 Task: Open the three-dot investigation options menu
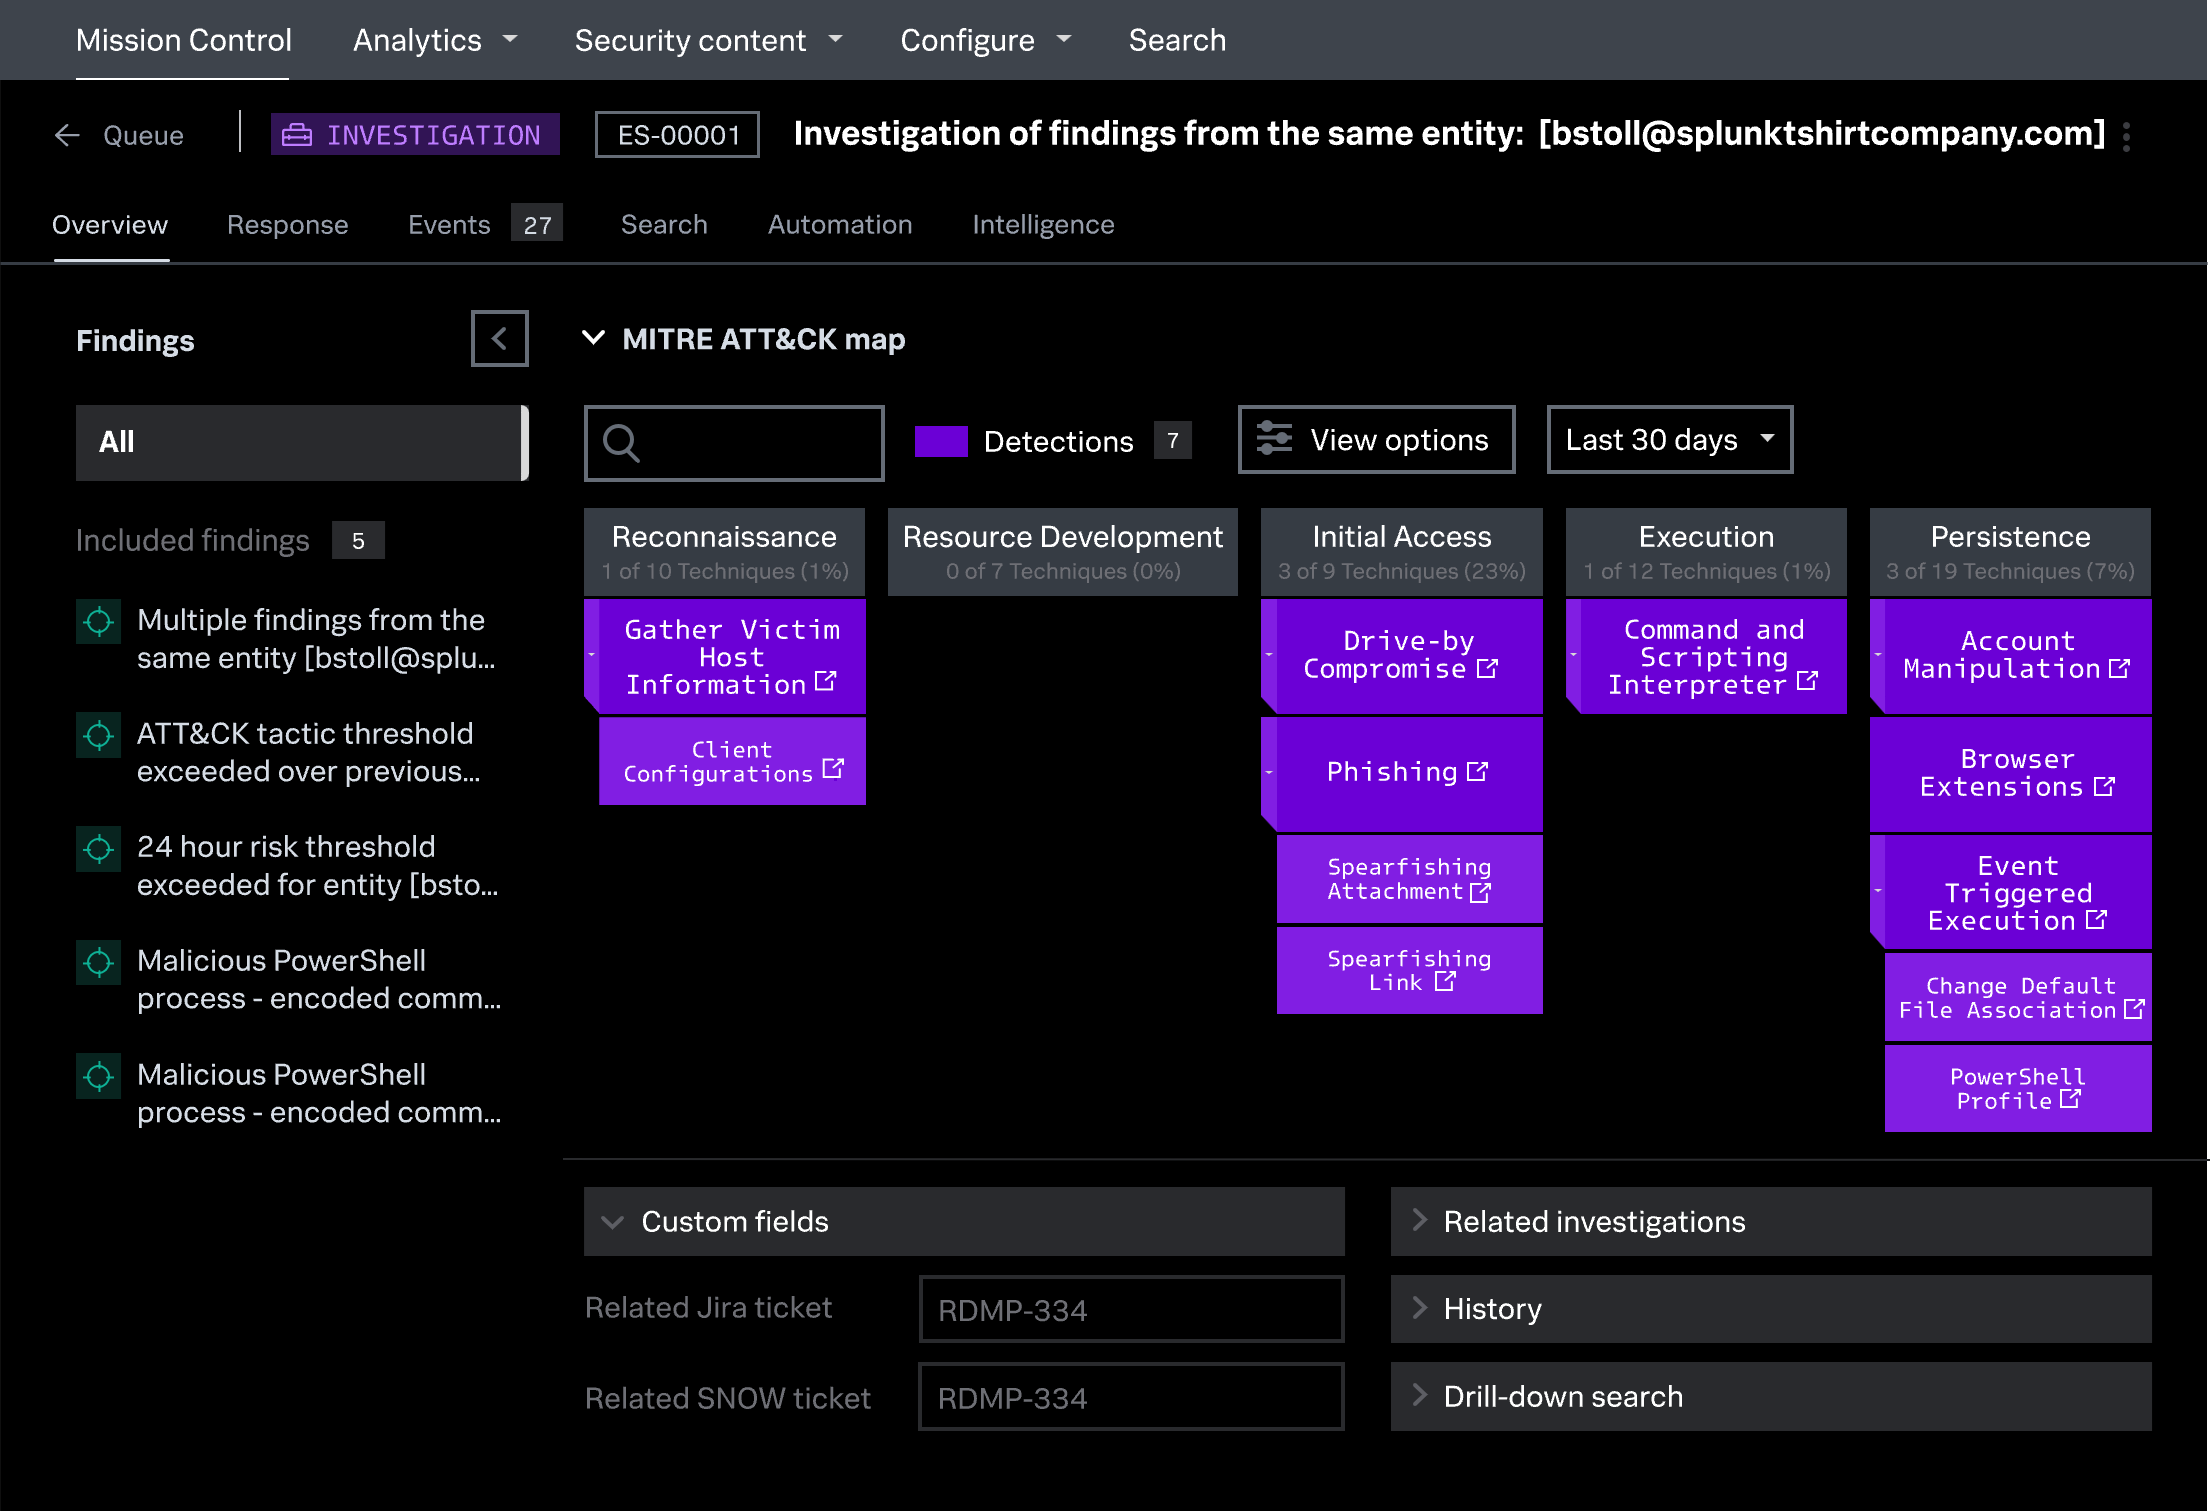(x=2126, y=136)
